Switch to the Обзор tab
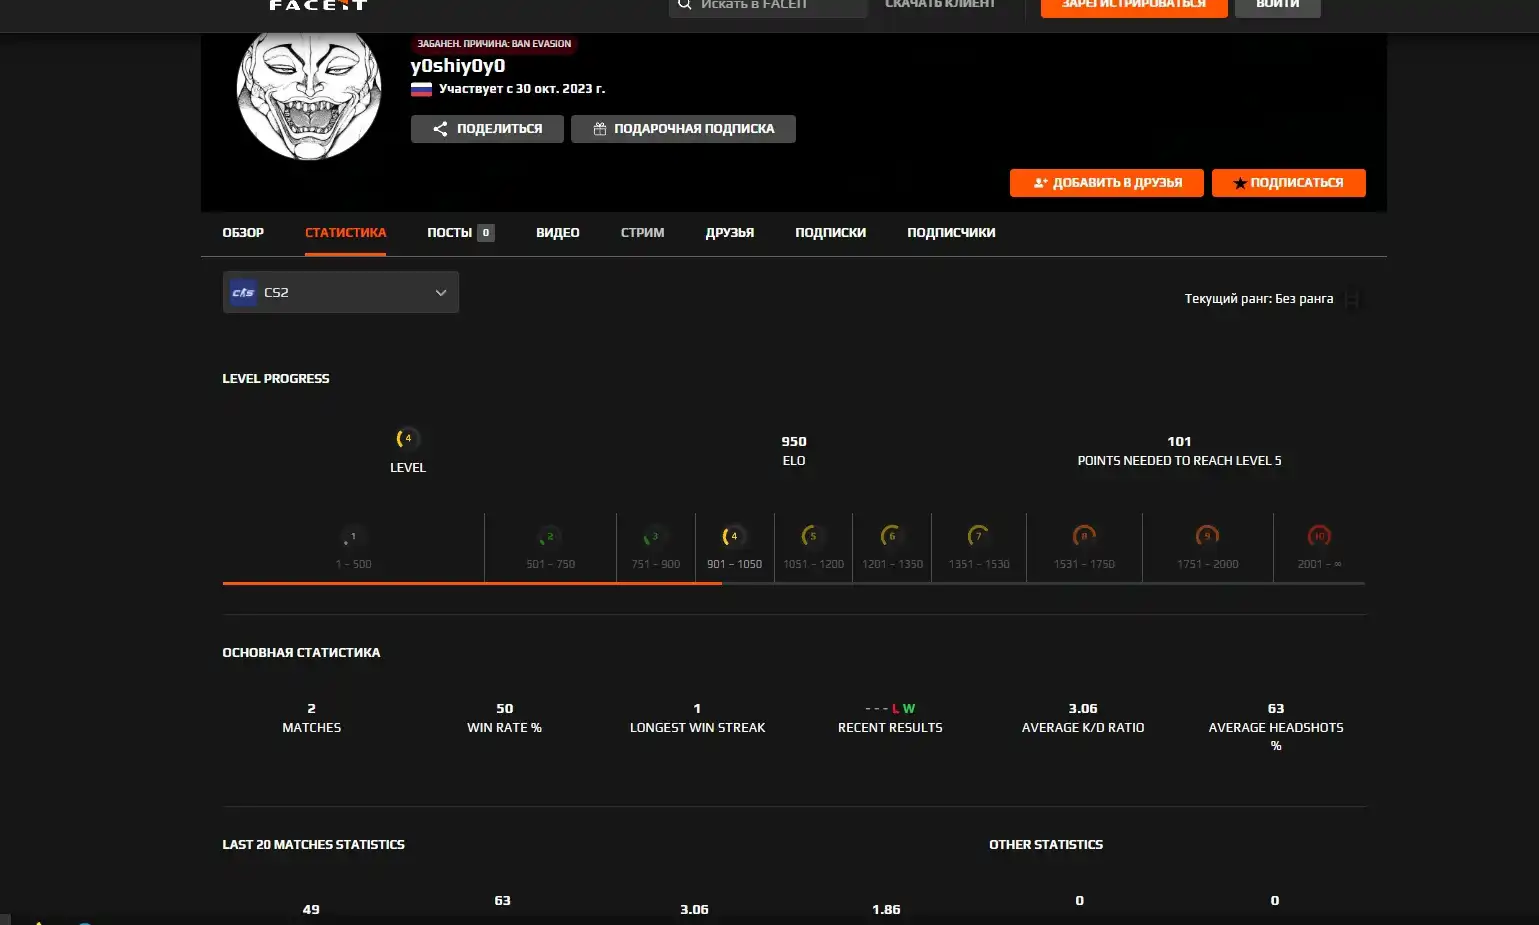This screenshot has height=925, width=1539. click(243, 233)
